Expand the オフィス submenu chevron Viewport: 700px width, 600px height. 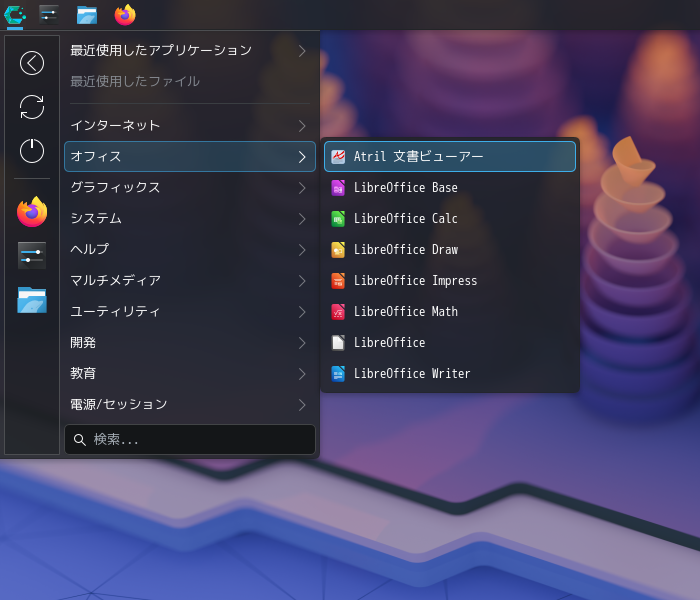point(302,157)
